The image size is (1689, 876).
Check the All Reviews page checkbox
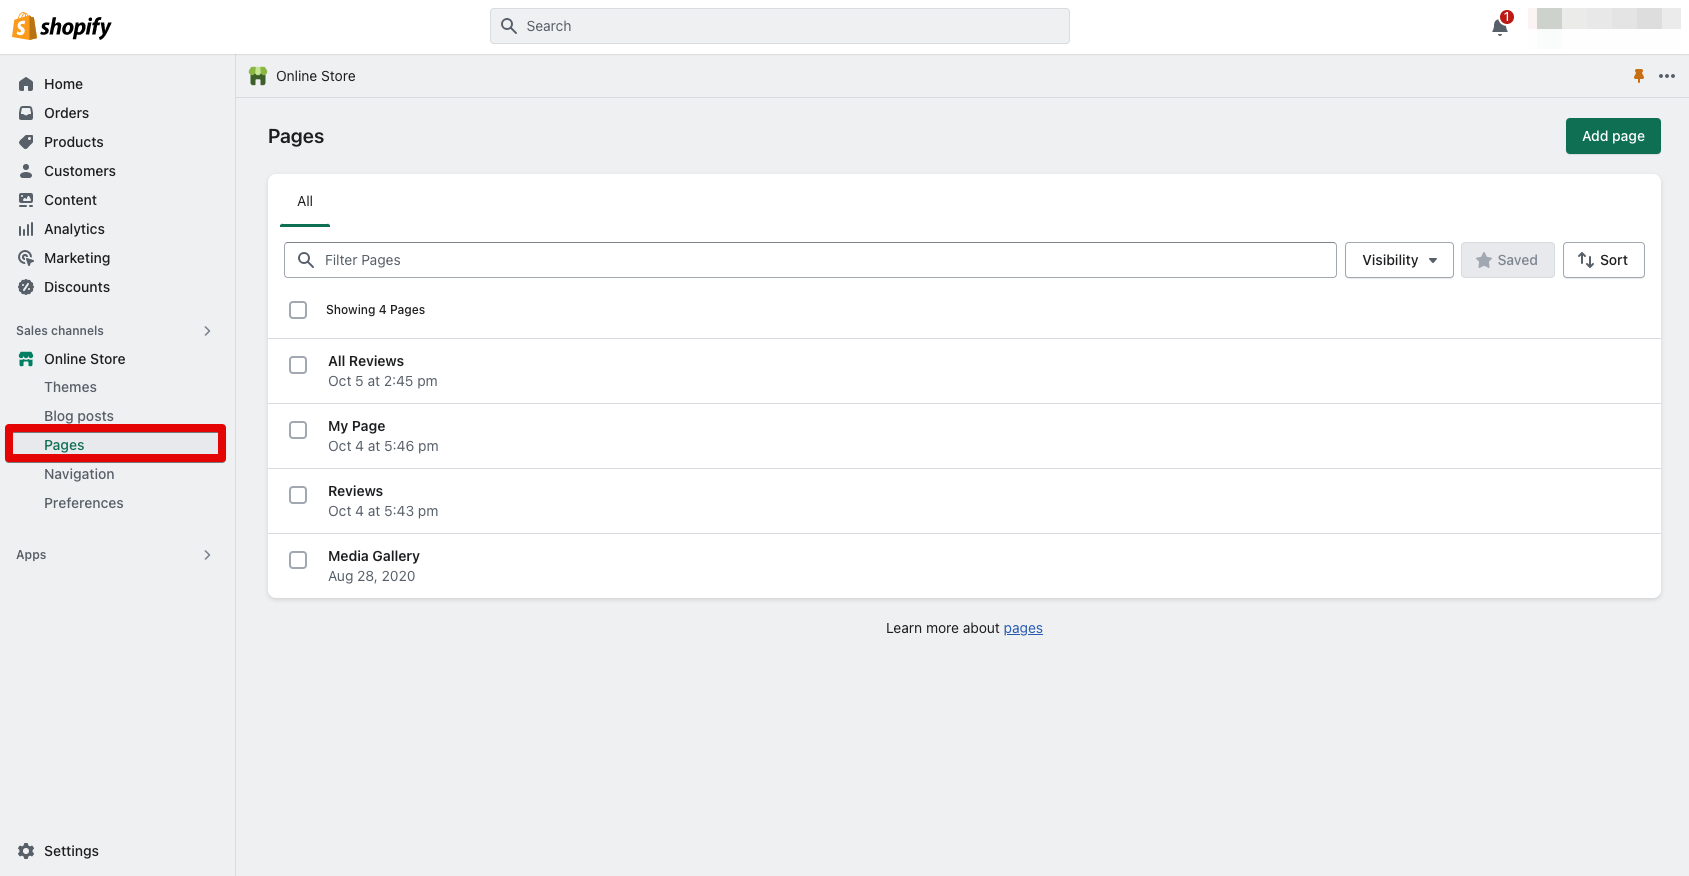[298, 365]
